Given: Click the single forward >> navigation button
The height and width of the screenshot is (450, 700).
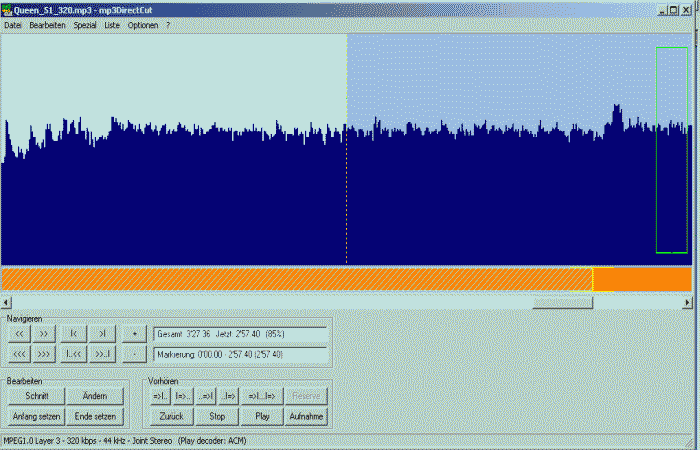Looking at the screenshot, I should [45, 334].
